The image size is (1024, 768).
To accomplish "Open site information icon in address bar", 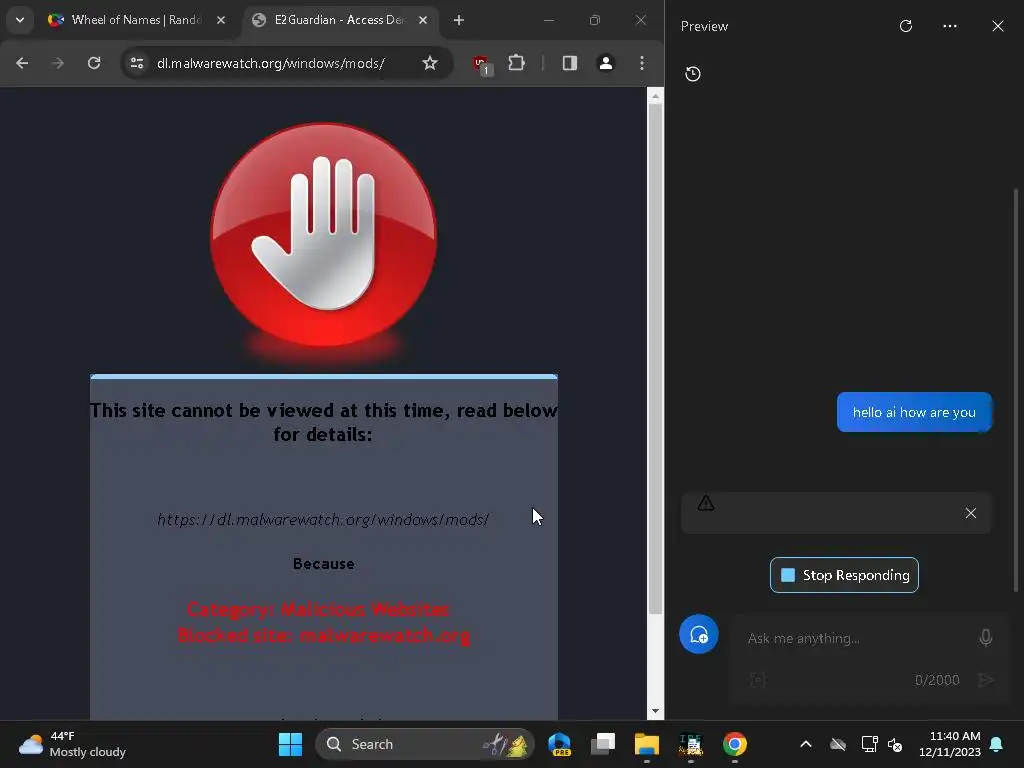I will tap(137, 63).
